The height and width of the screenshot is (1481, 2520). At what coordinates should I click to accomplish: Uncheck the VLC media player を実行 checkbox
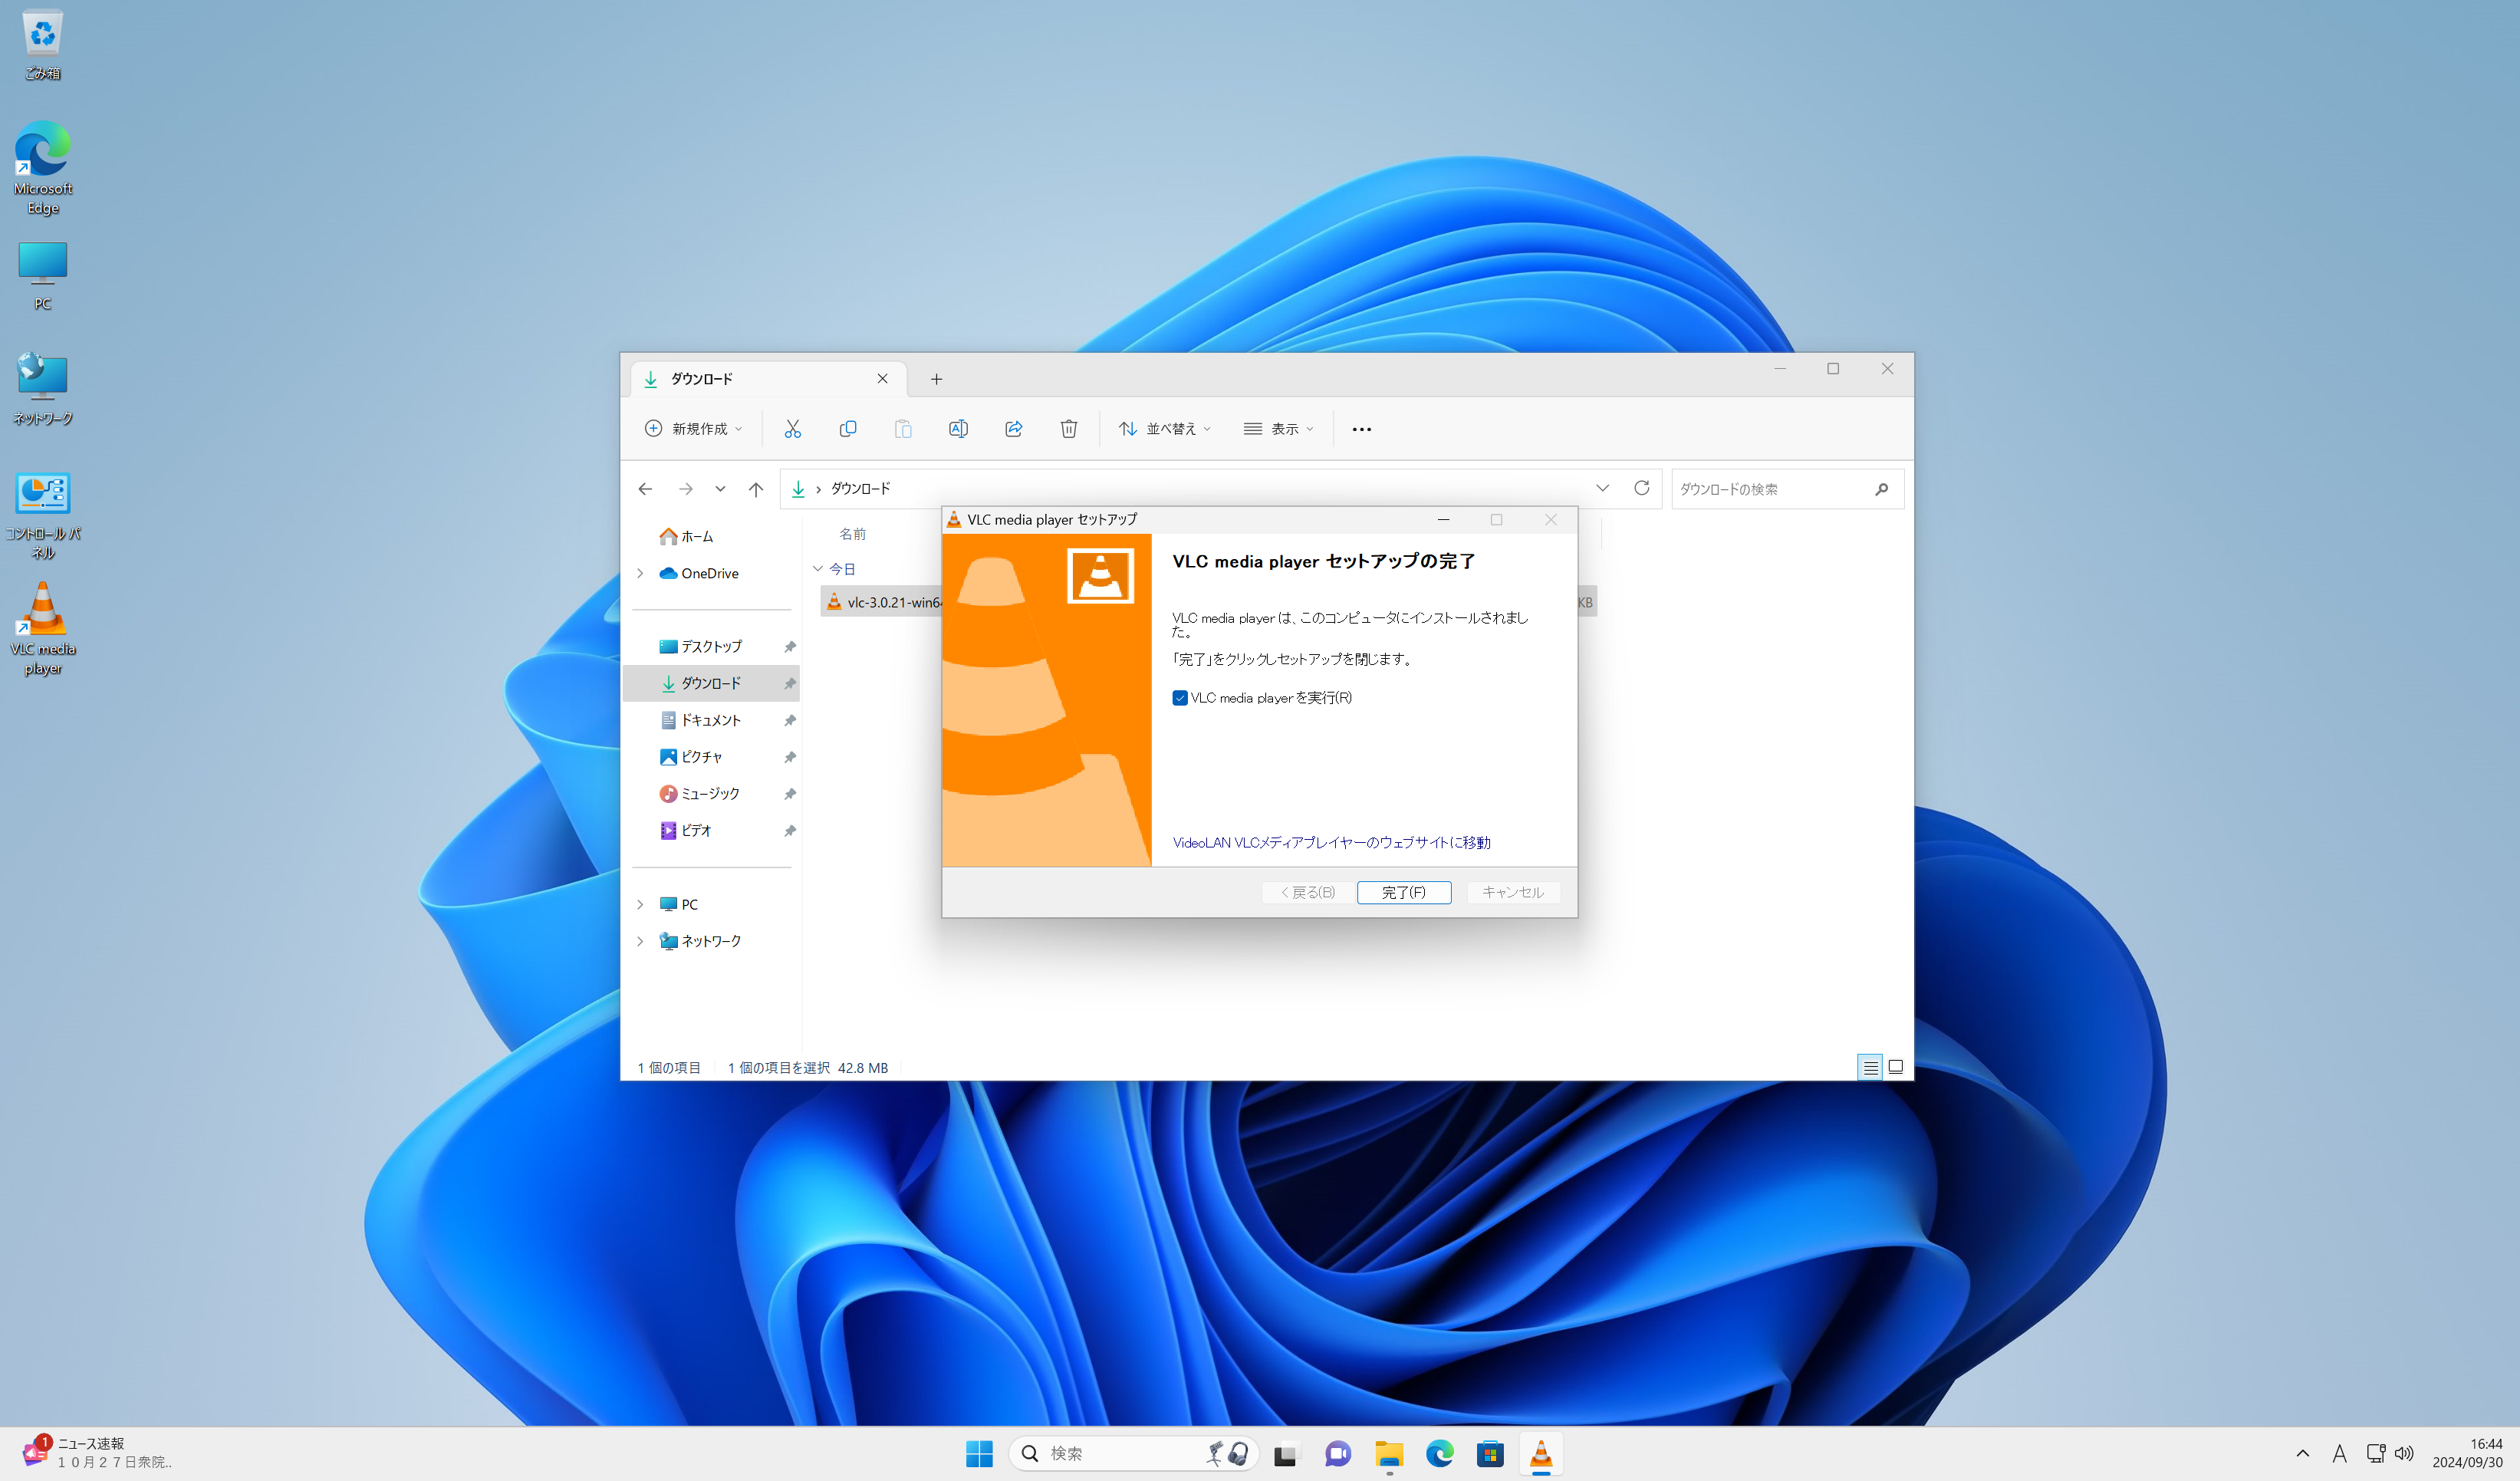coord(1180,698)
